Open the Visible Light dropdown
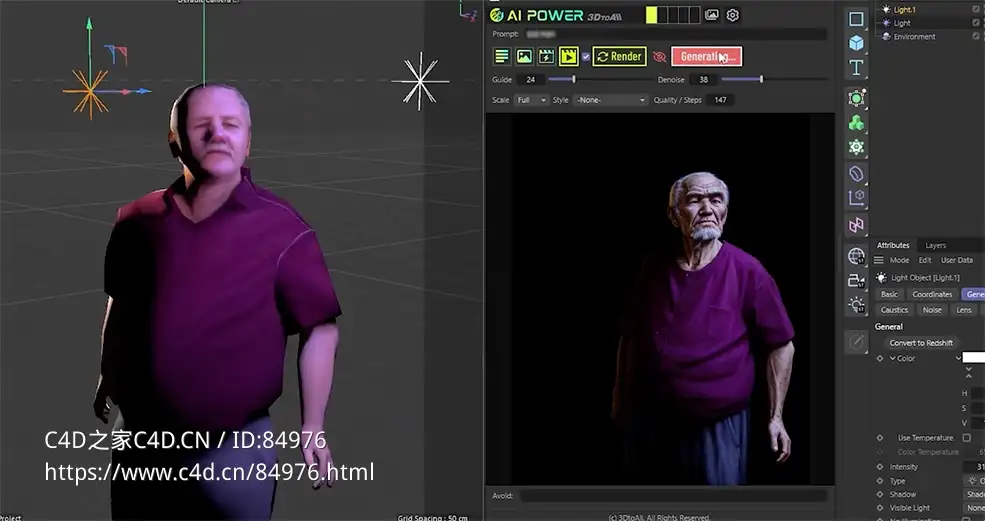This screenshot has height=521, width=985. [x=975, y=508]
